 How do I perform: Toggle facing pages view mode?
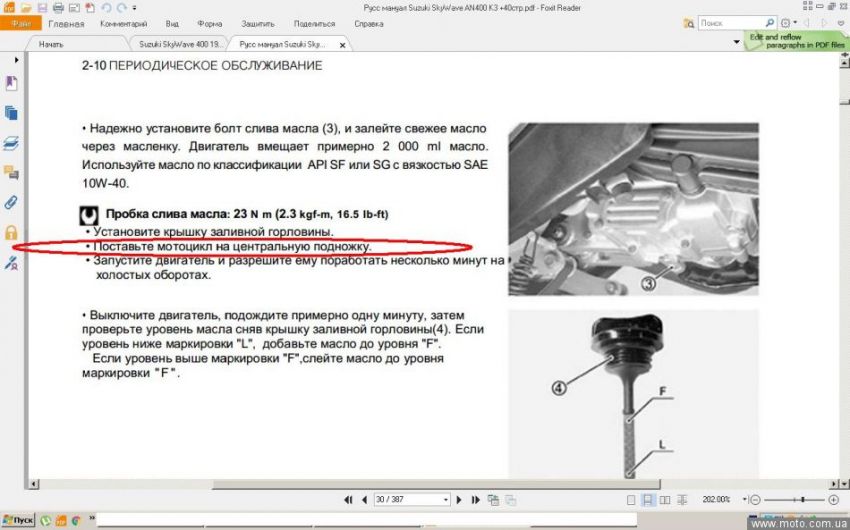coord(664,499)
